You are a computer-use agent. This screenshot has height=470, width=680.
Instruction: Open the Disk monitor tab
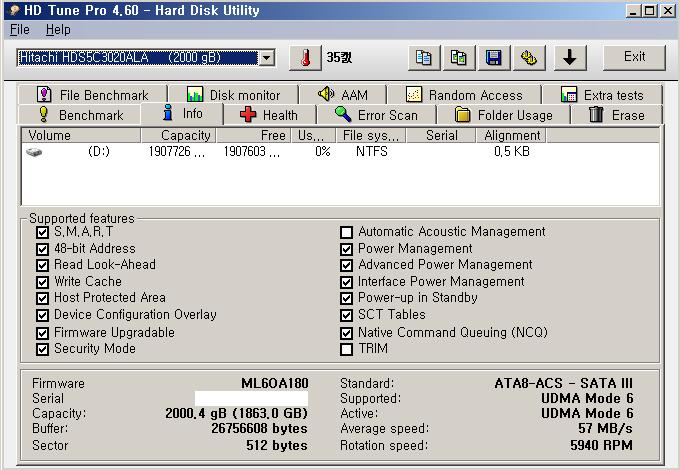click(x=233, y=95)
